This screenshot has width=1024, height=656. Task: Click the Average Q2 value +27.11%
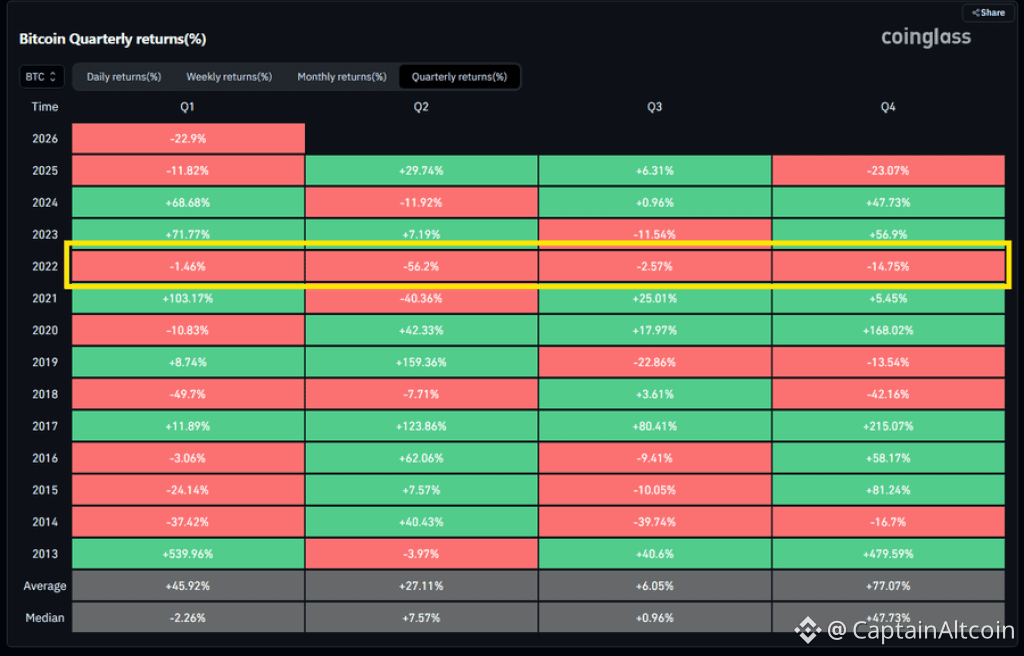point(421,586)
